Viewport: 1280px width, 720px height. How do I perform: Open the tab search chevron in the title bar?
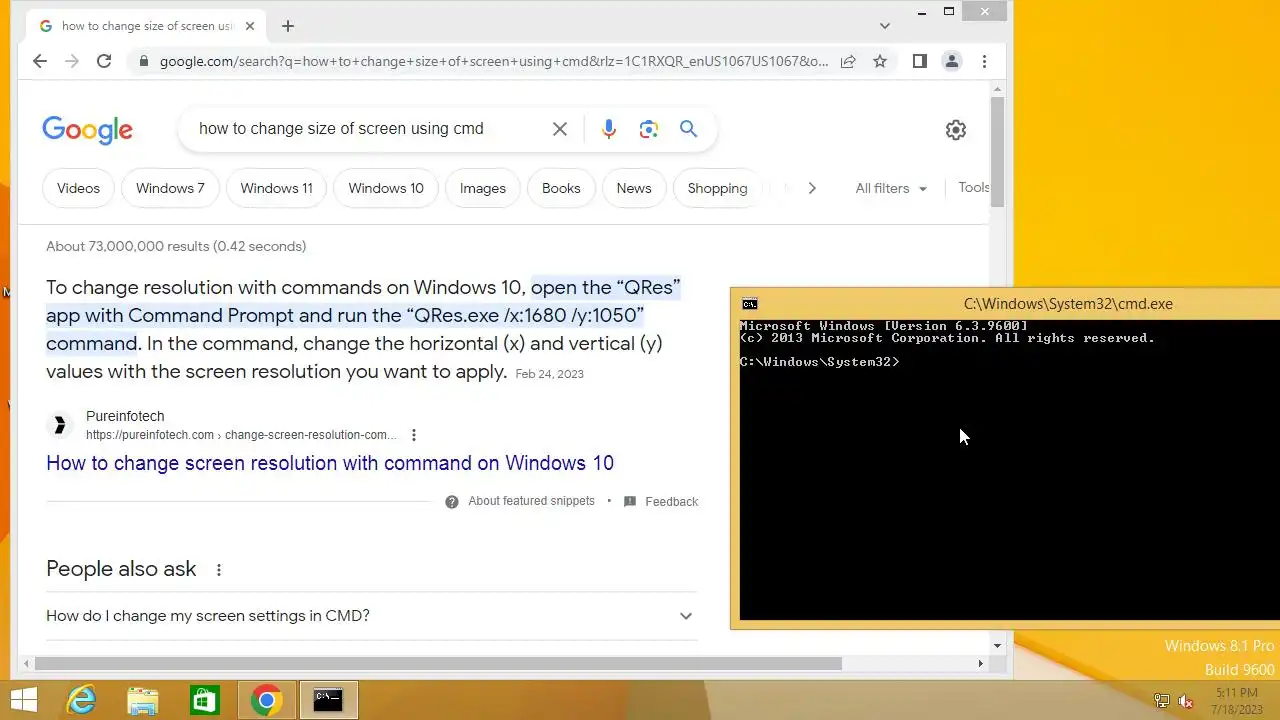[885, 26]
